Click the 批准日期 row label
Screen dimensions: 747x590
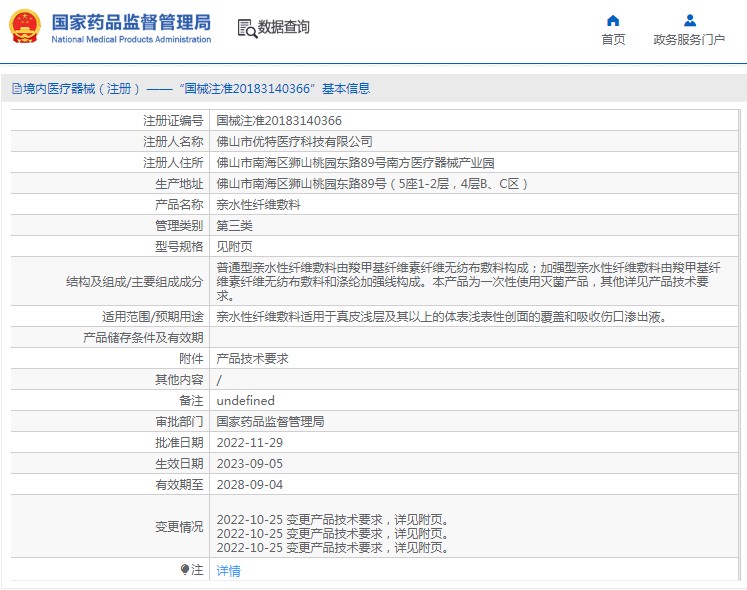(x=180, y=443)
